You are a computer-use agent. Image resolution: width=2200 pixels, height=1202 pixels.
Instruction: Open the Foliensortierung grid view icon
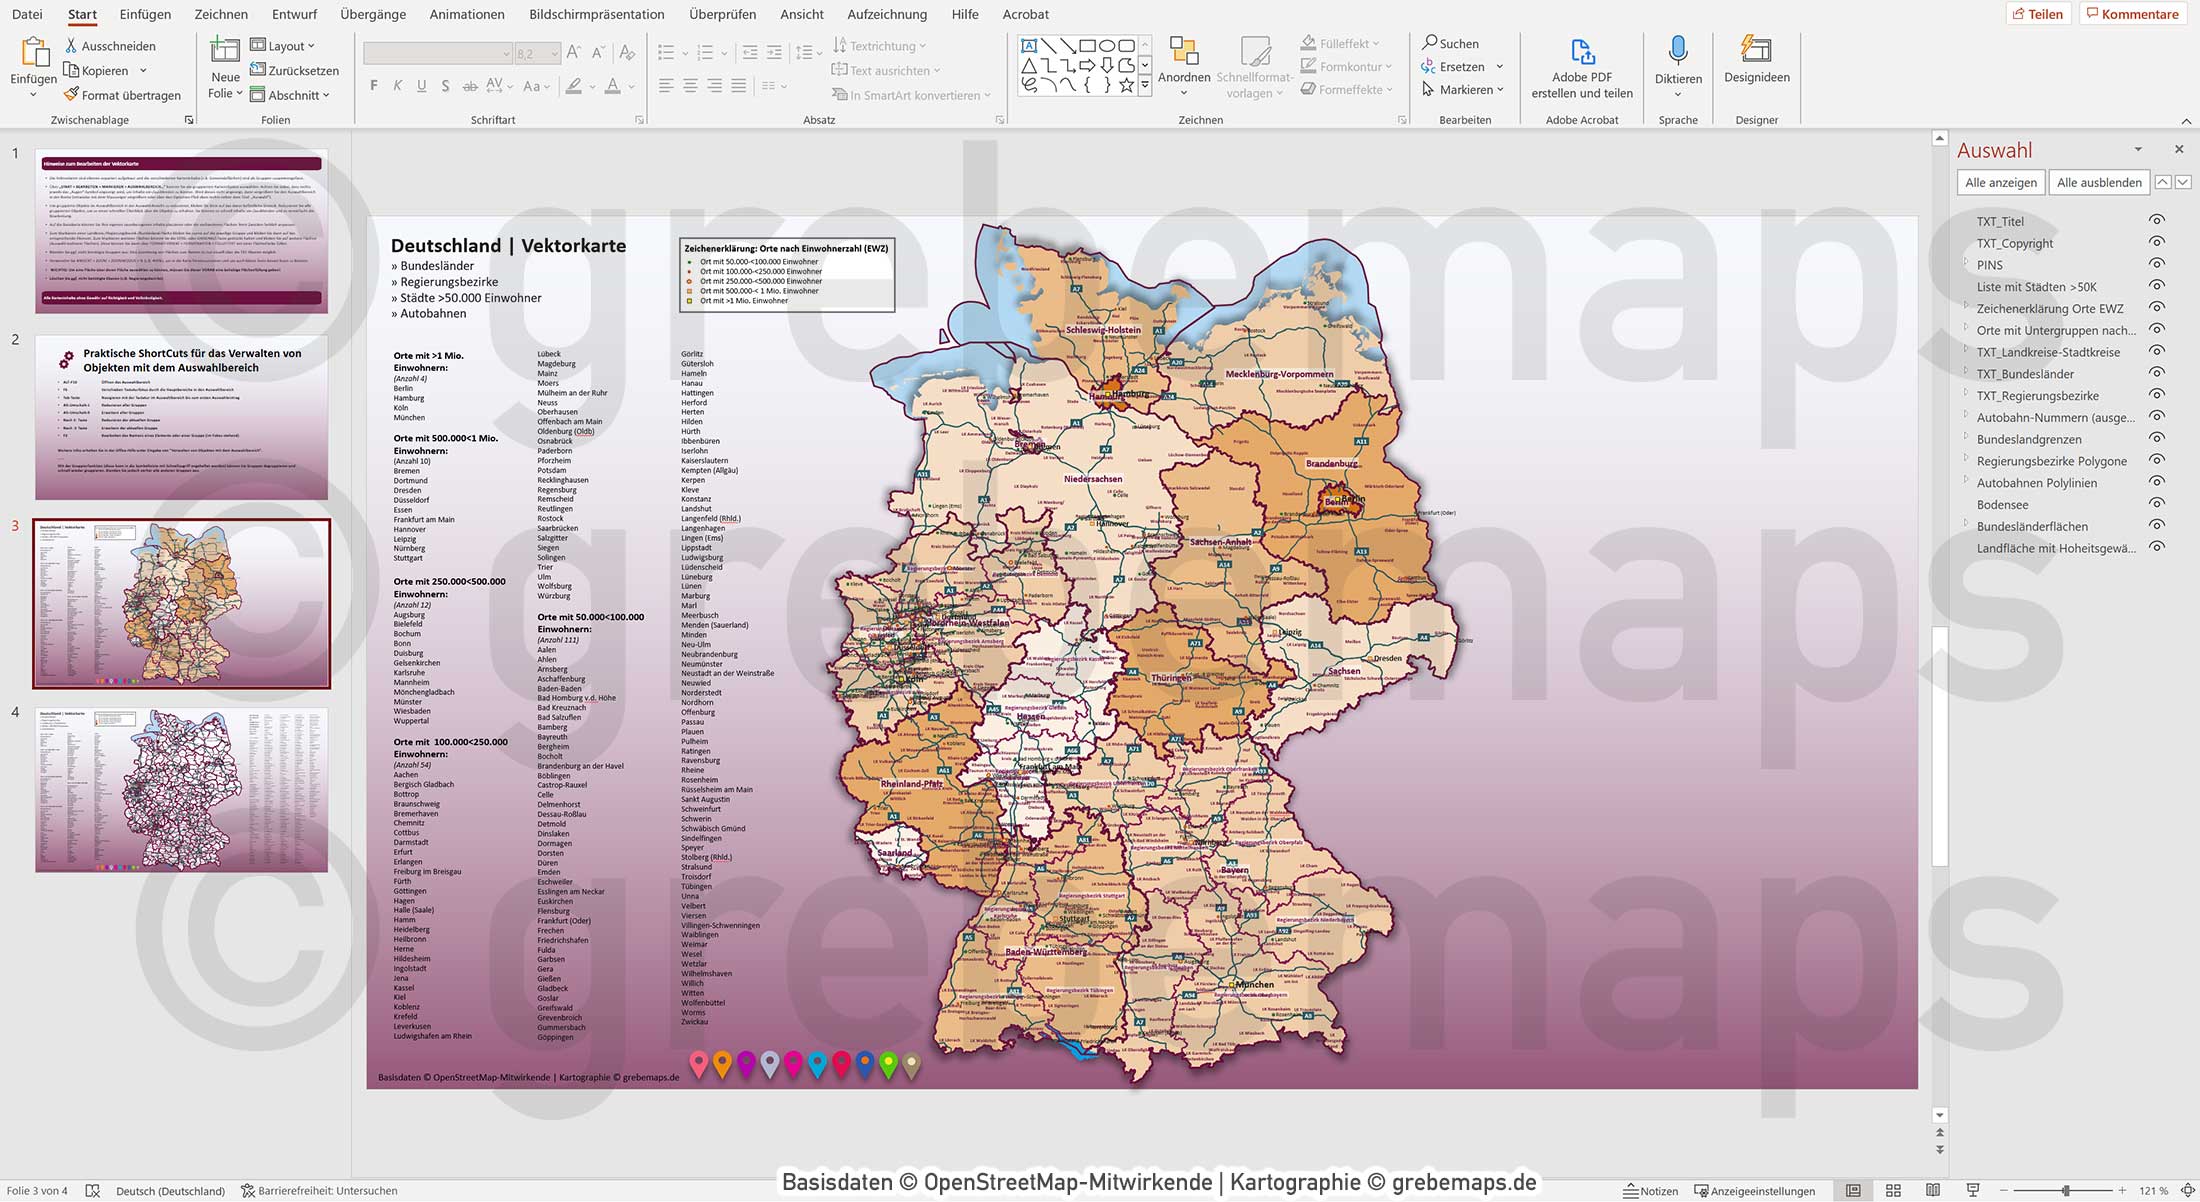coord(1894,1190)
